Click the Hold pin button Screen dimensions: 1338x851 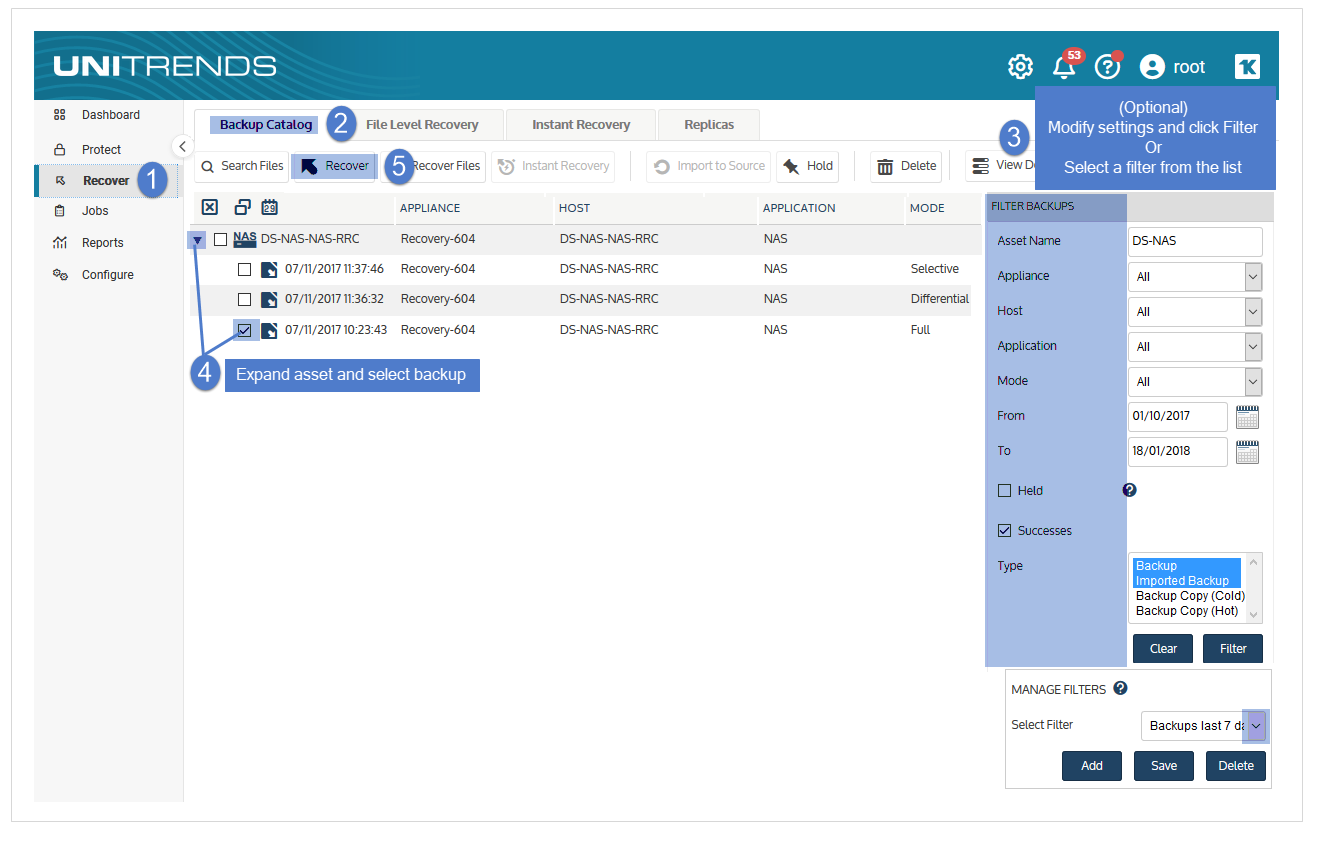(x=807, y=166)
